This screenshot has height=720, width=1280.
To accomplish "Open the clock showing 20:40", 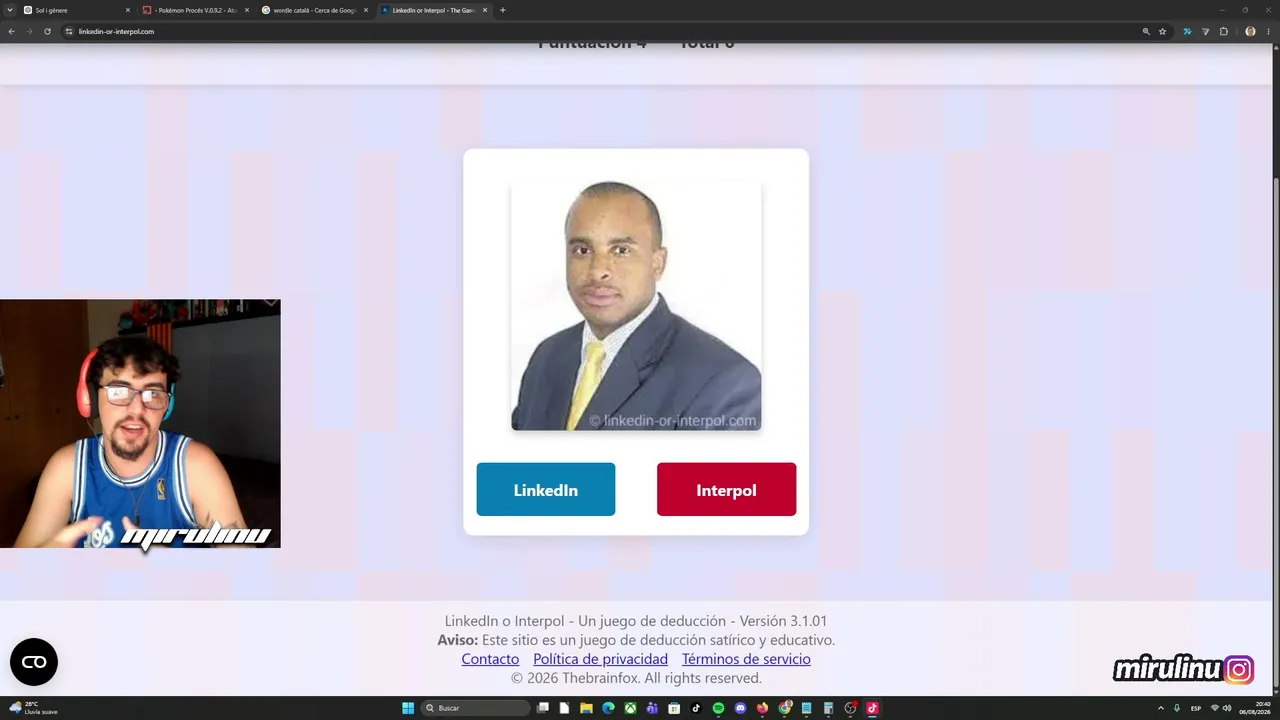I will tap(1255, 708).
